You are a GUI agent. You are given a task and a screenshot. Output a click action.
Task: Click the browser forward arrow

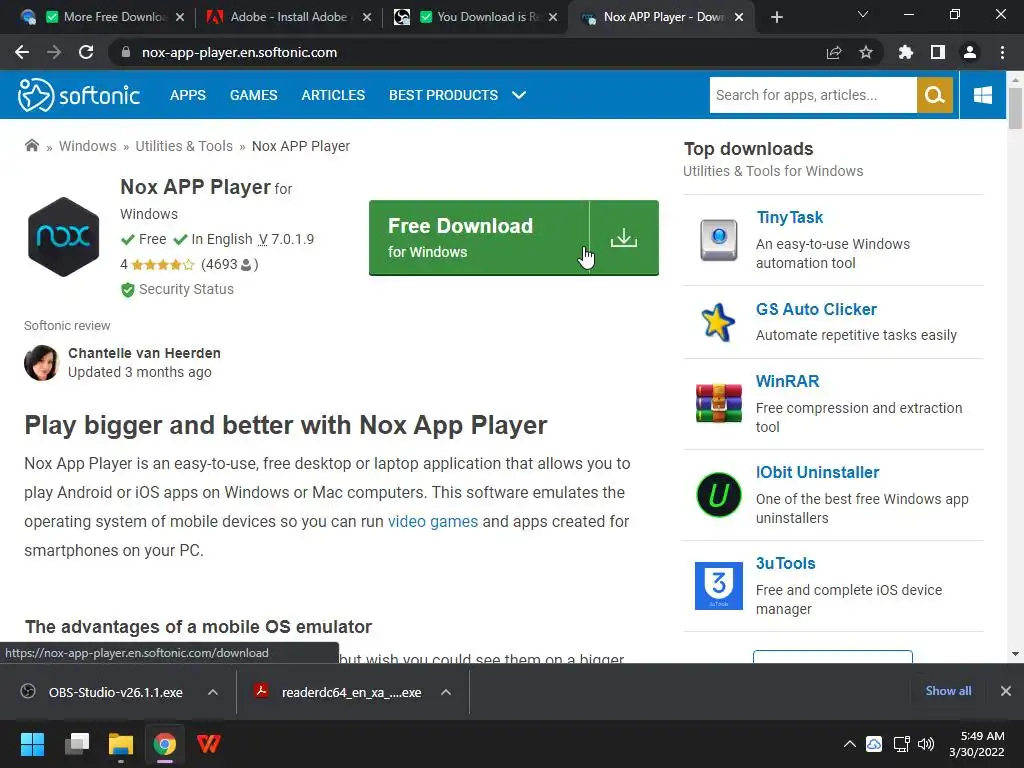click(x=54, y=52)
